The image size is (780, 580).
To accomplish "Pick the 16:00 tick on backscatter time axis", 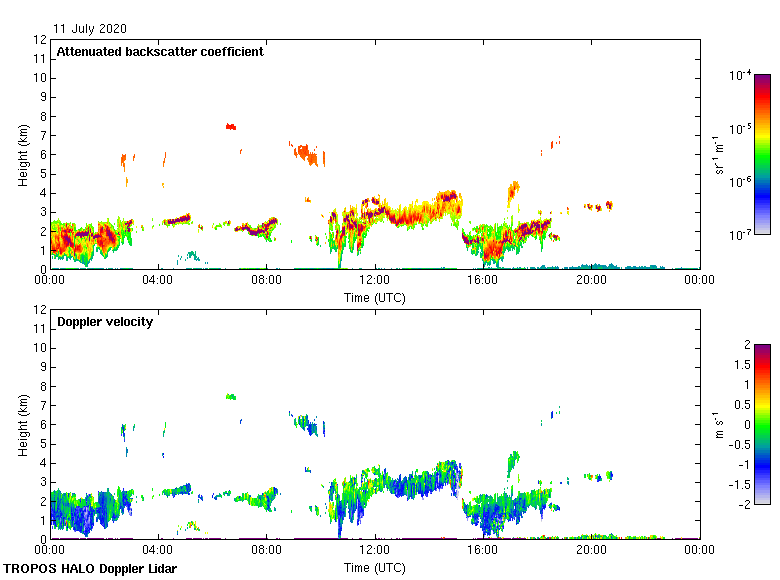I will (483, 282).
